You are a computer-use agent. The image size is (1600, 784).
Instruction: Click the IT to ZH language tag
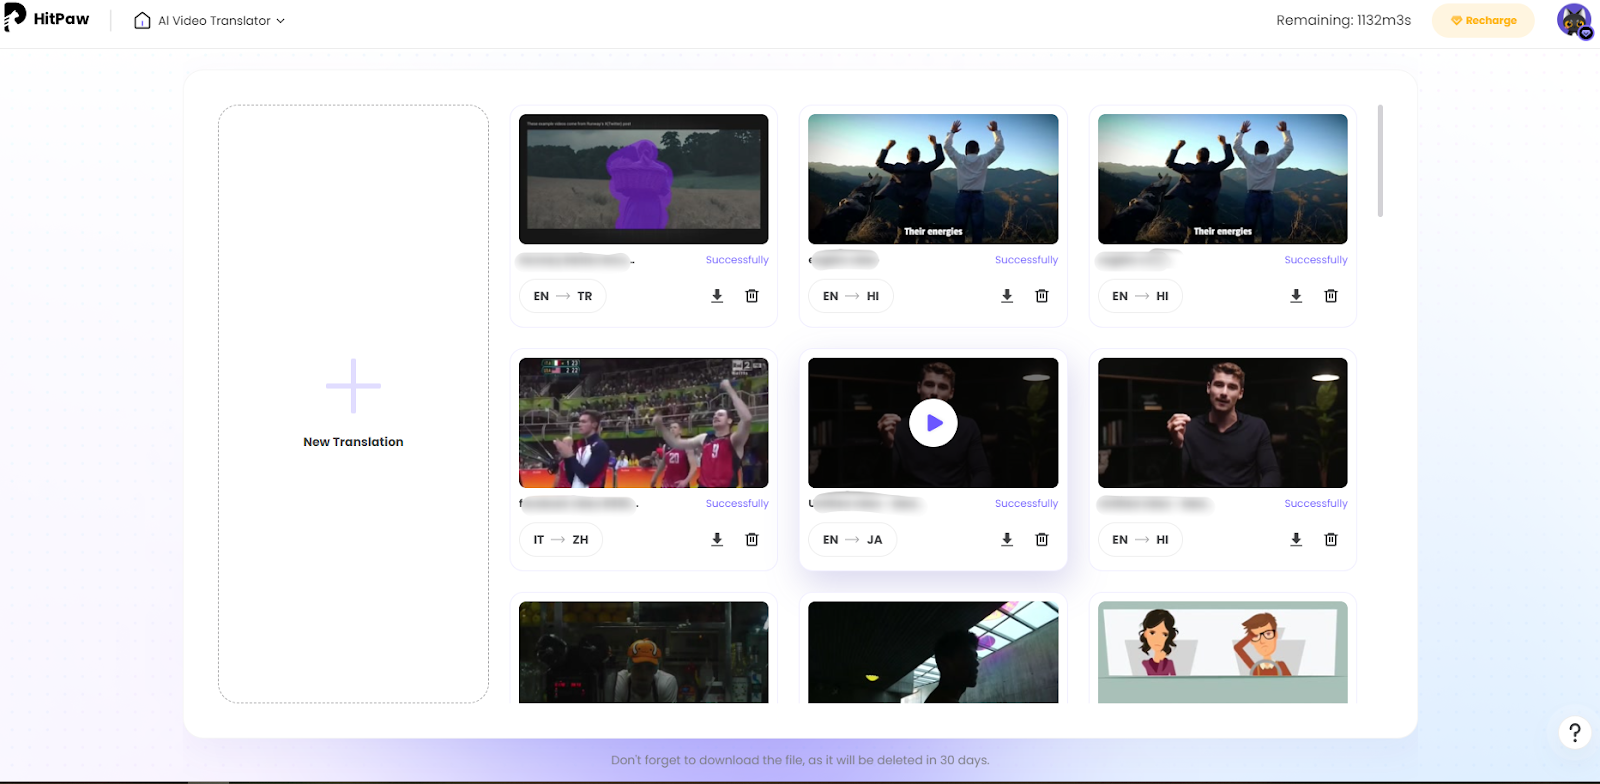tap(560, 540)
